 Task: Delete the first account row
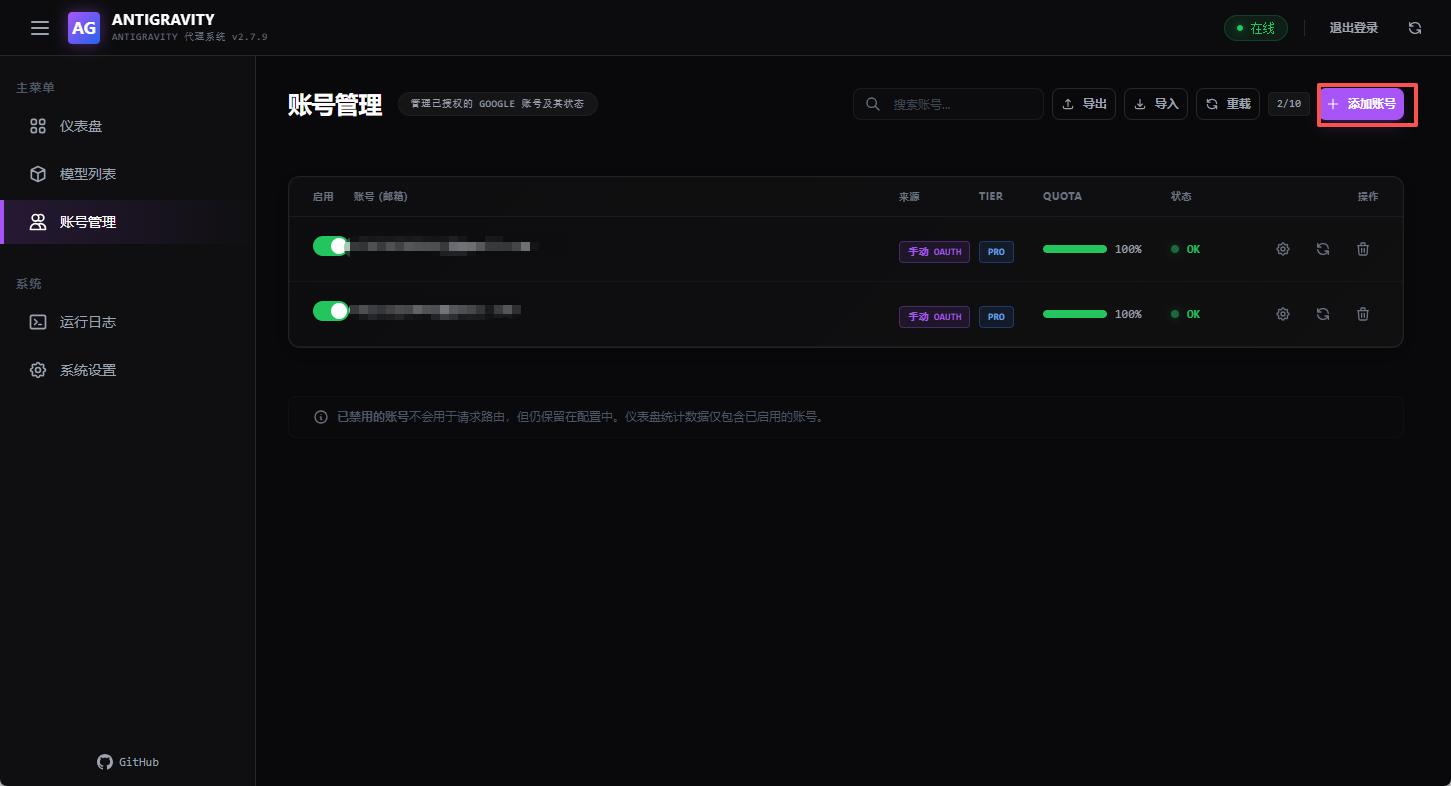click(1363, 249)
